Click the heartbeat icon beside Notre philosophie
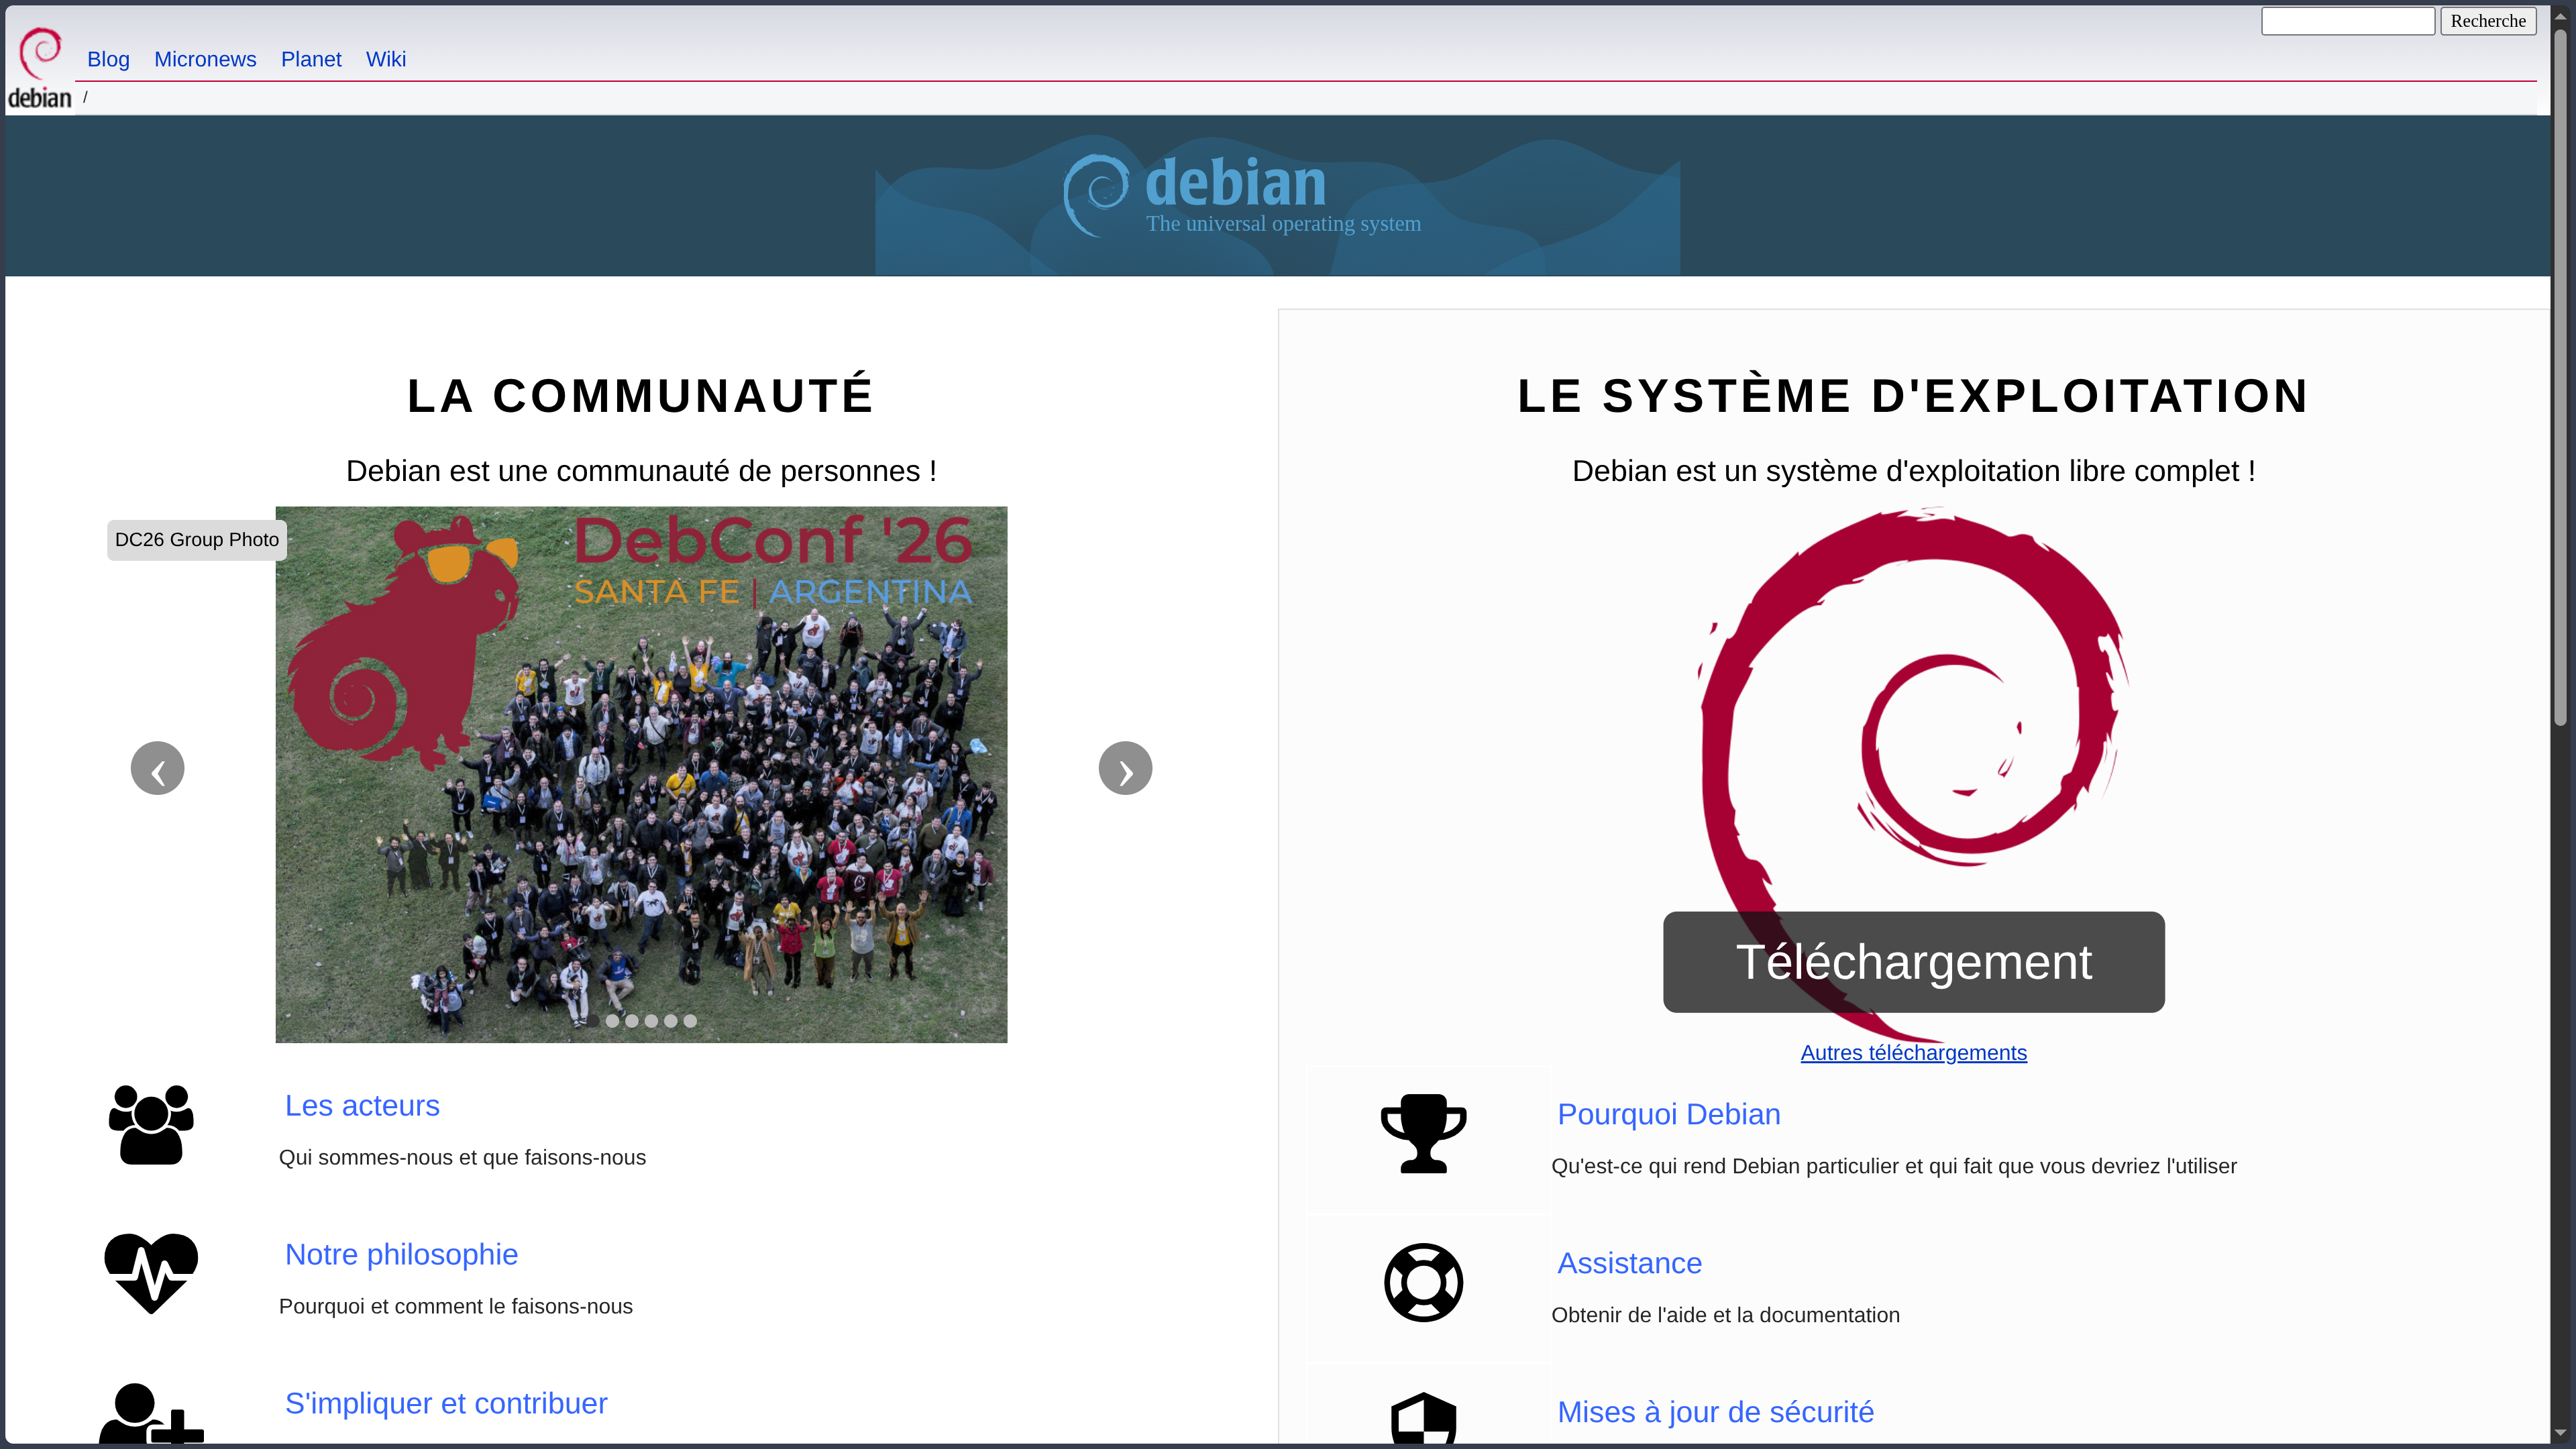The height and width of the screenshot is (1449, 2576). click(151, 1273)
